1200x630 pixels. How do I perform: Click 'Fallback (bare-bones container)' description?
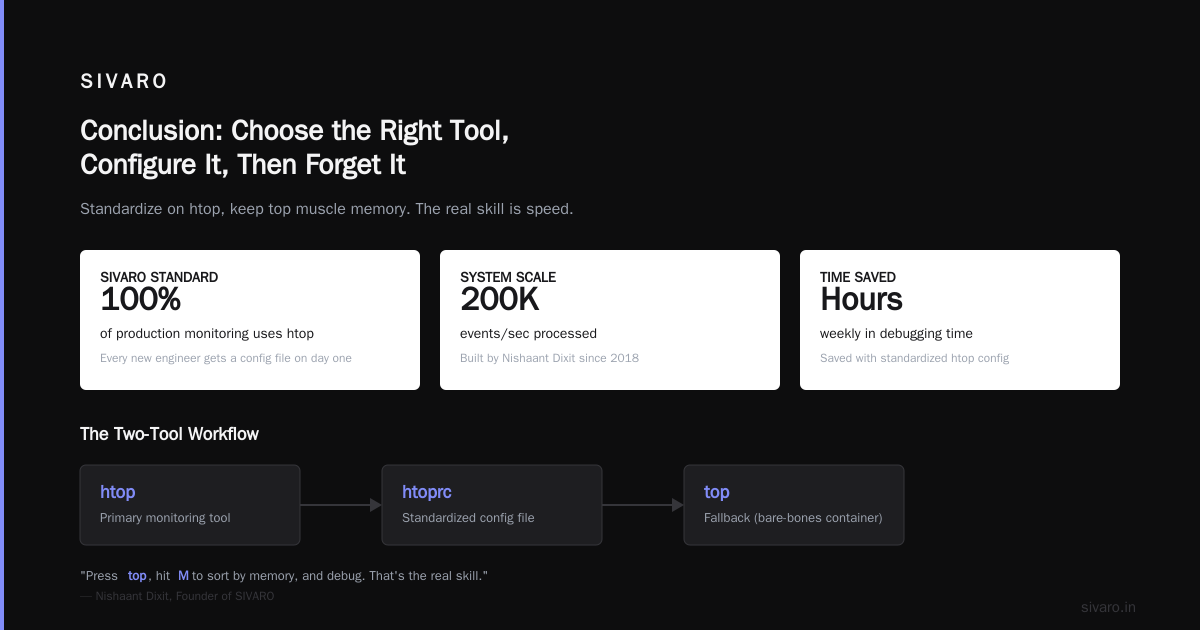793,518
